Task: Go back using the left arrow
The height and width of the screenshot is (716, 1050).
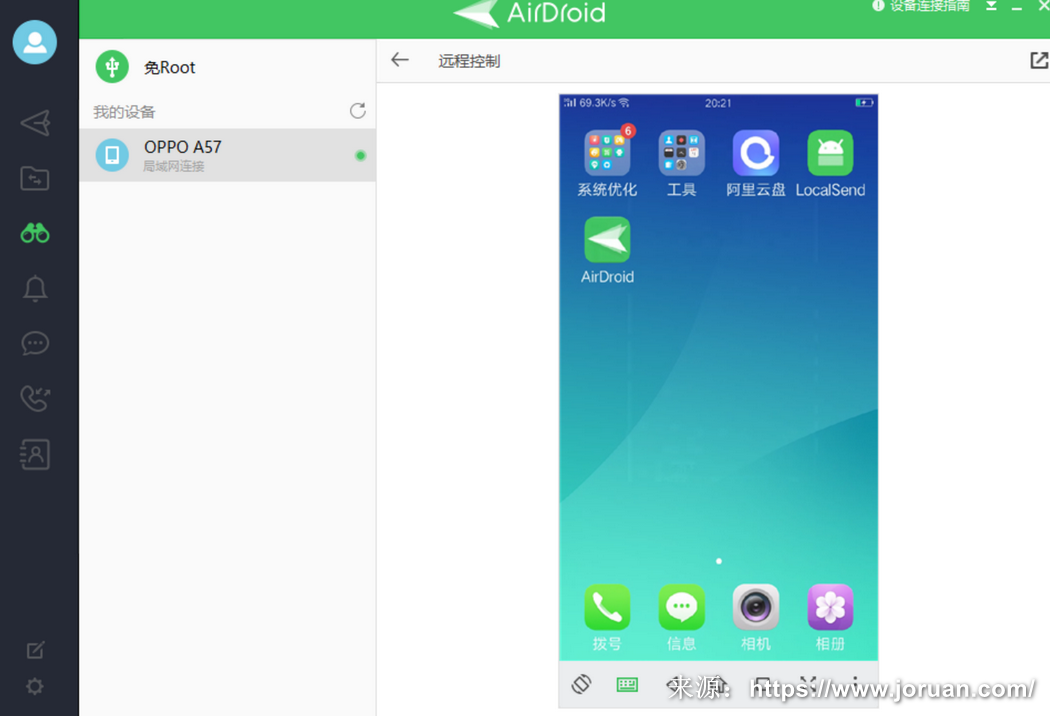Action: 400,60
